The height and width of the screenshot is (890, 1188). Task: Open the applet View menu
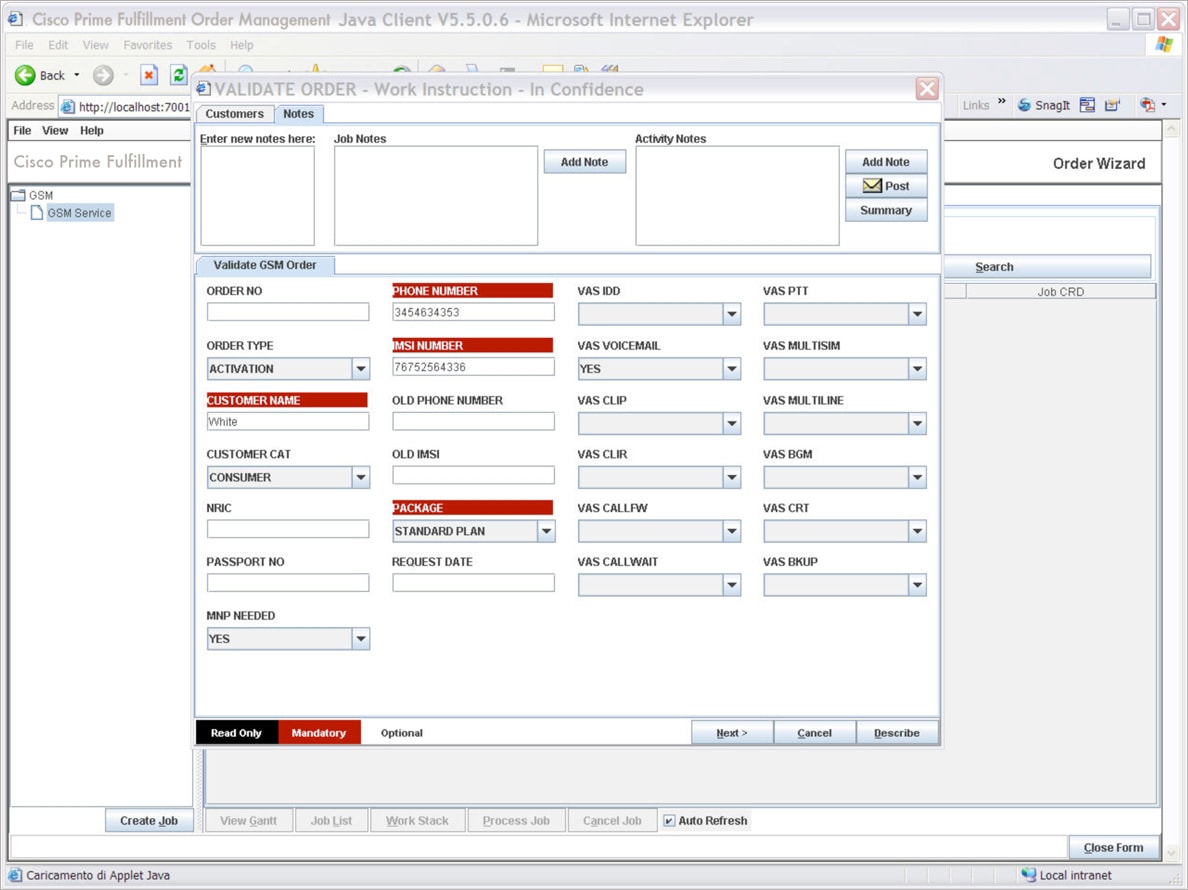point(55,130)
